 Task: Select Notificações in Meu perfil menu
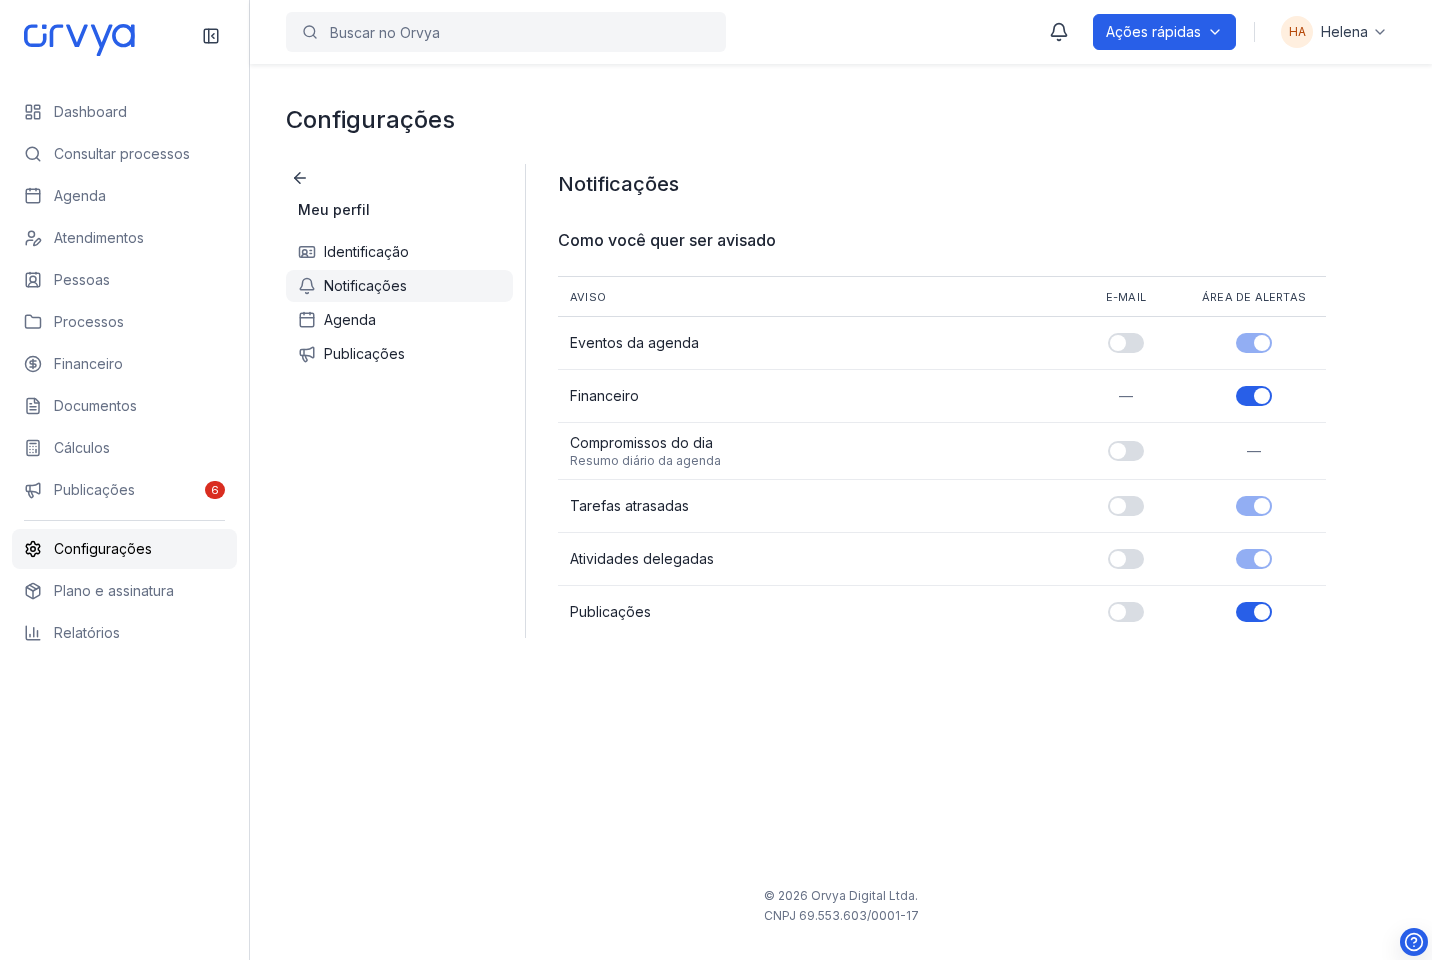pyautogui.click(x=399, y=286)
